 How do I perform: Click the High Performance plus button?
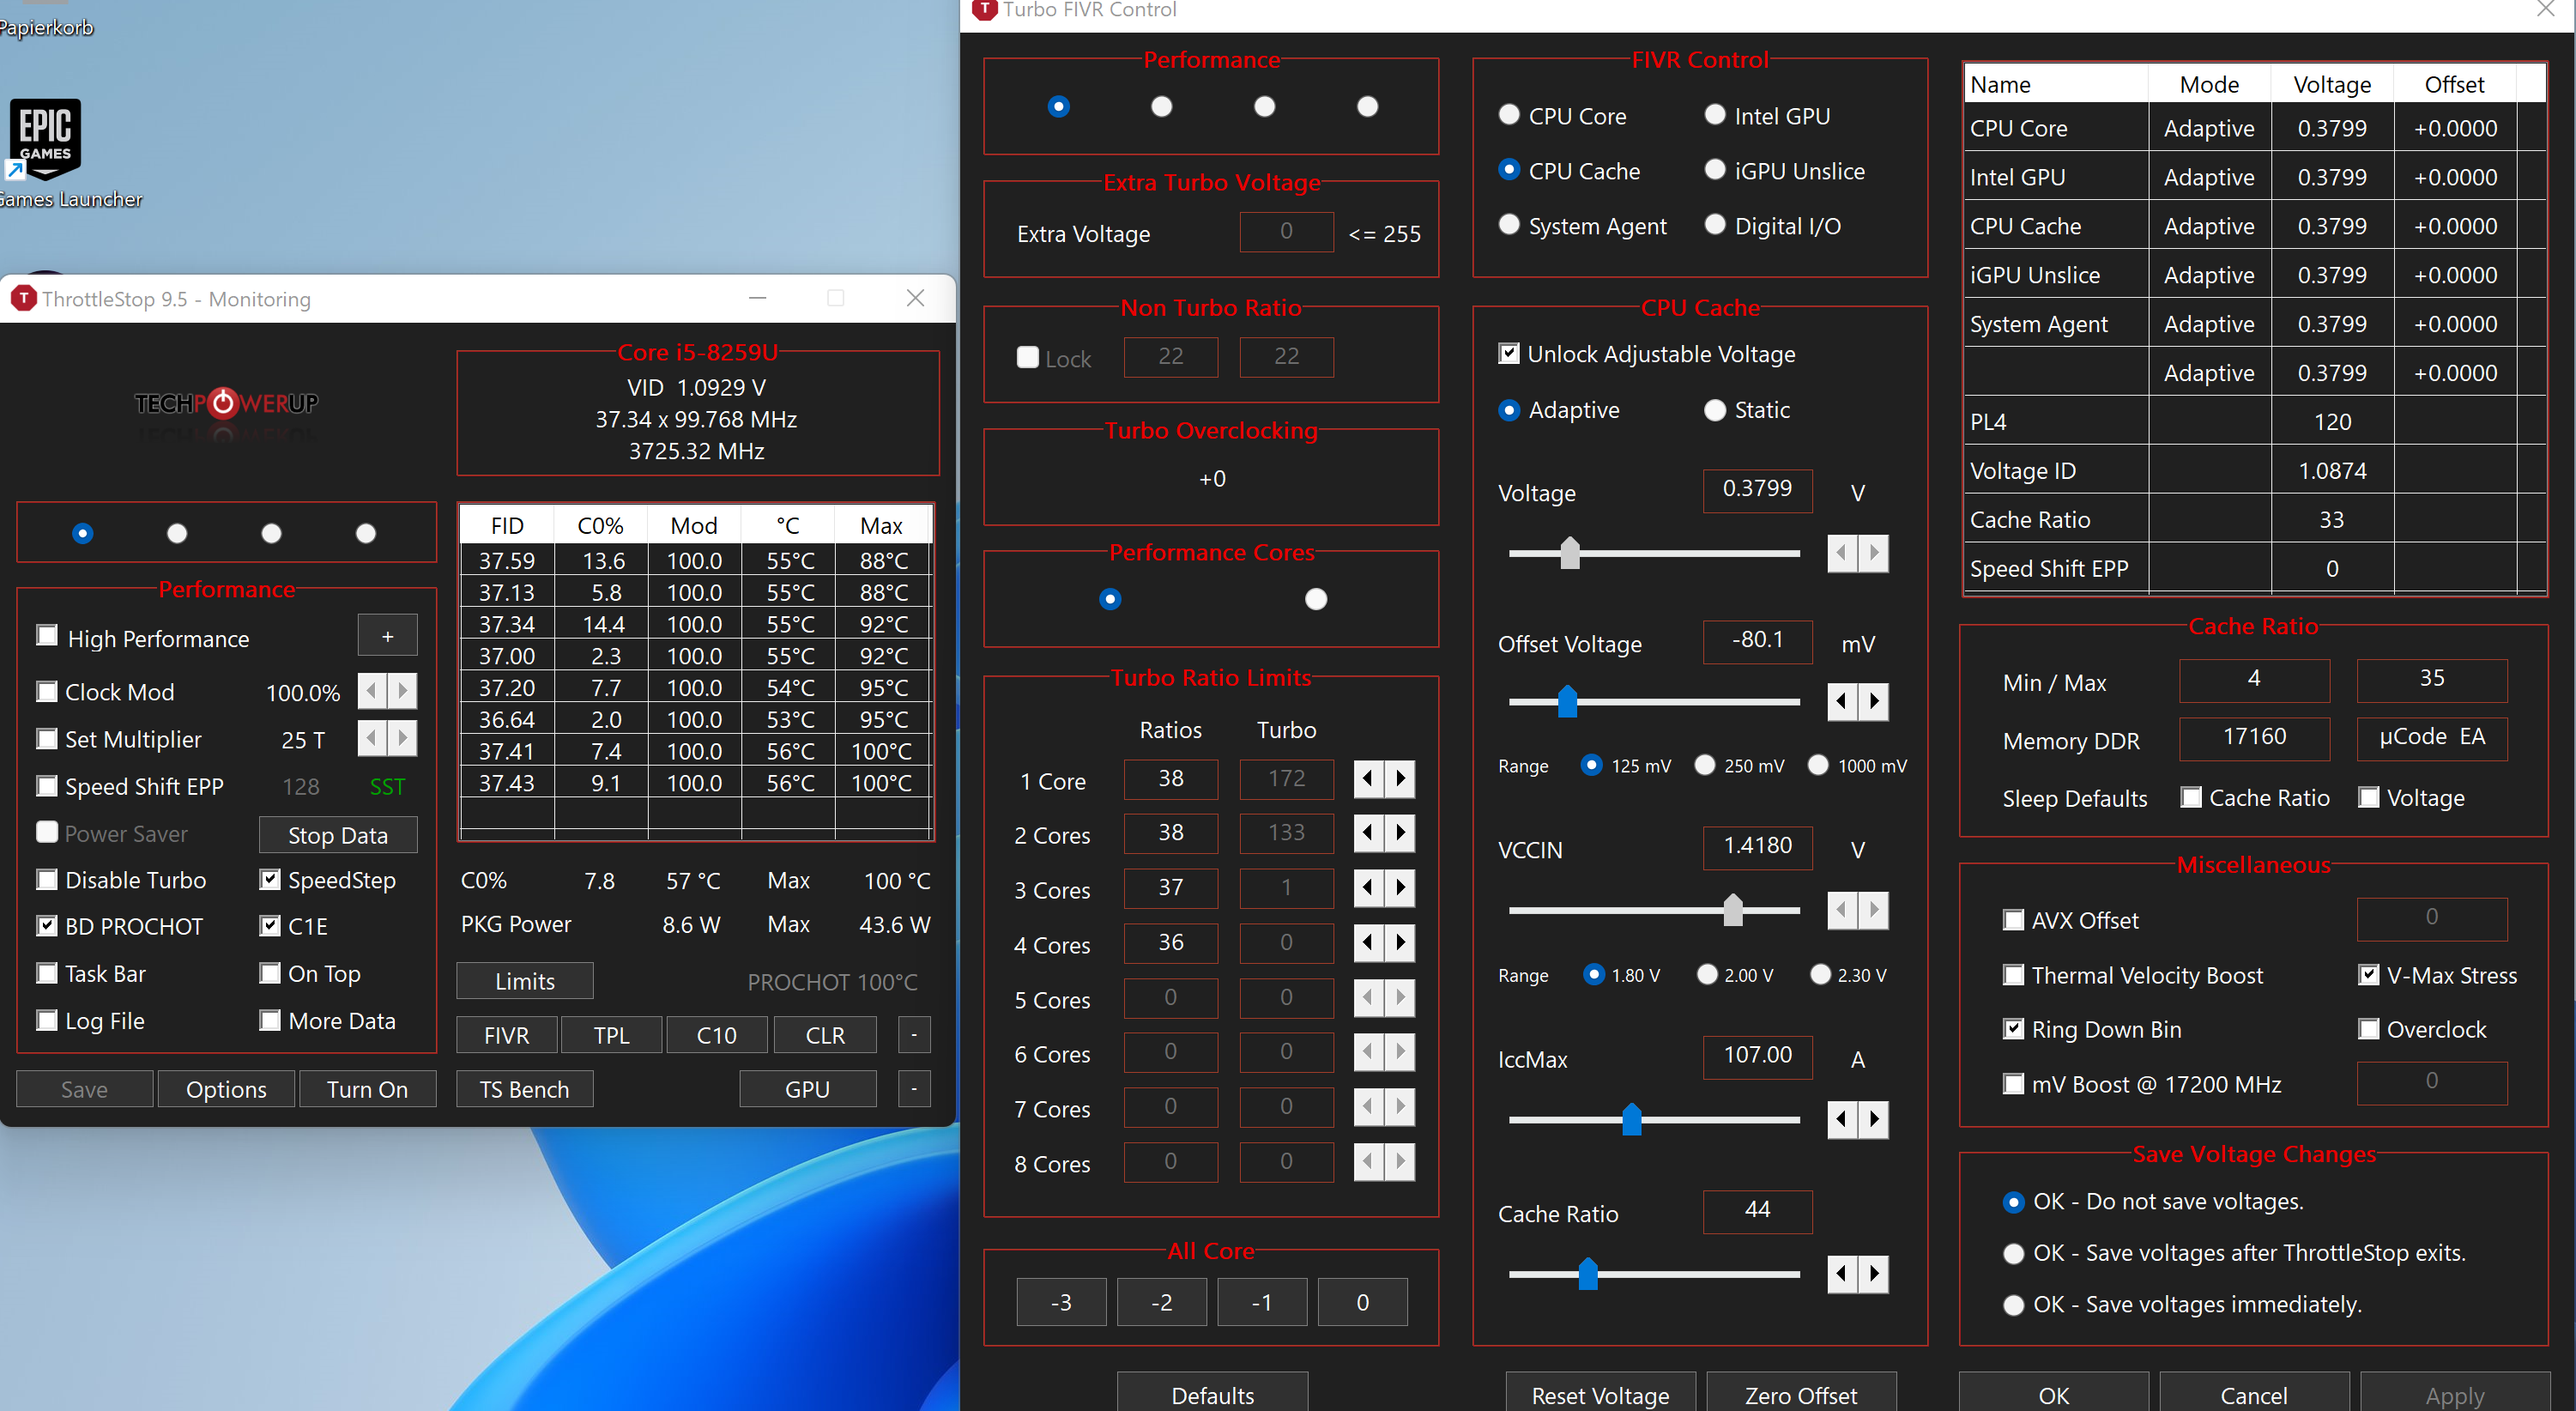387,637
